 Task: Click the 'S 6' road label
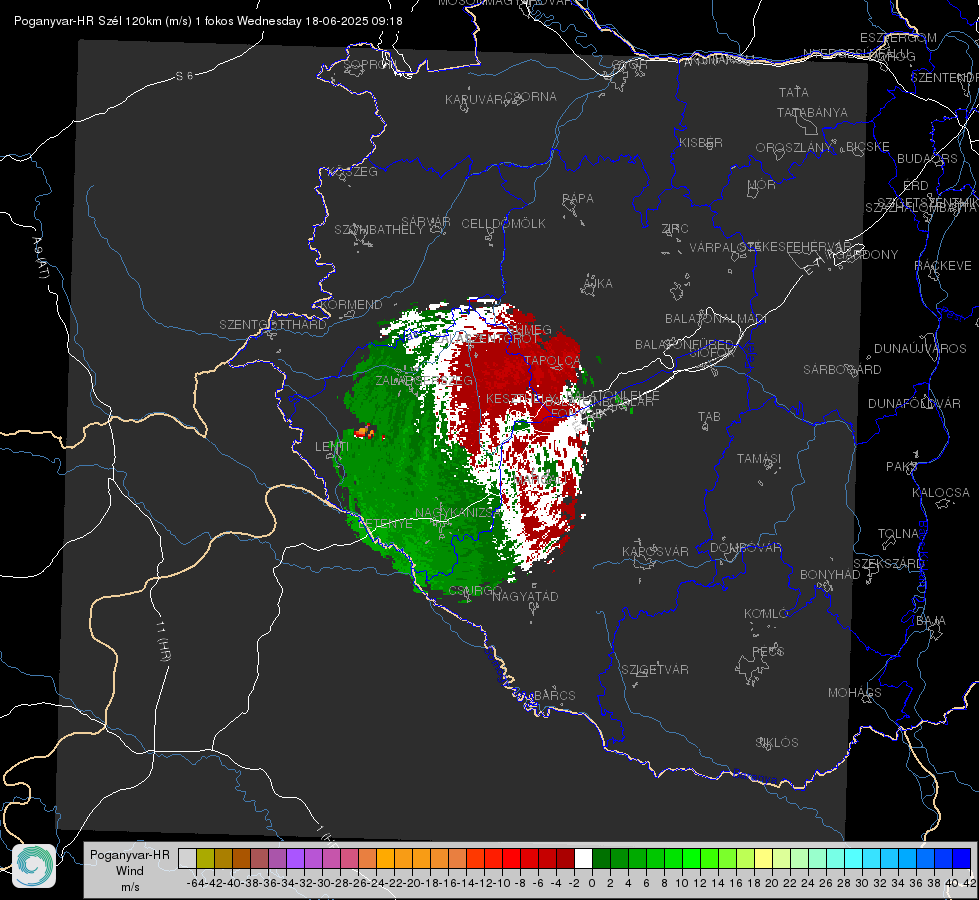pyautogui.click(x=184, y=76)
